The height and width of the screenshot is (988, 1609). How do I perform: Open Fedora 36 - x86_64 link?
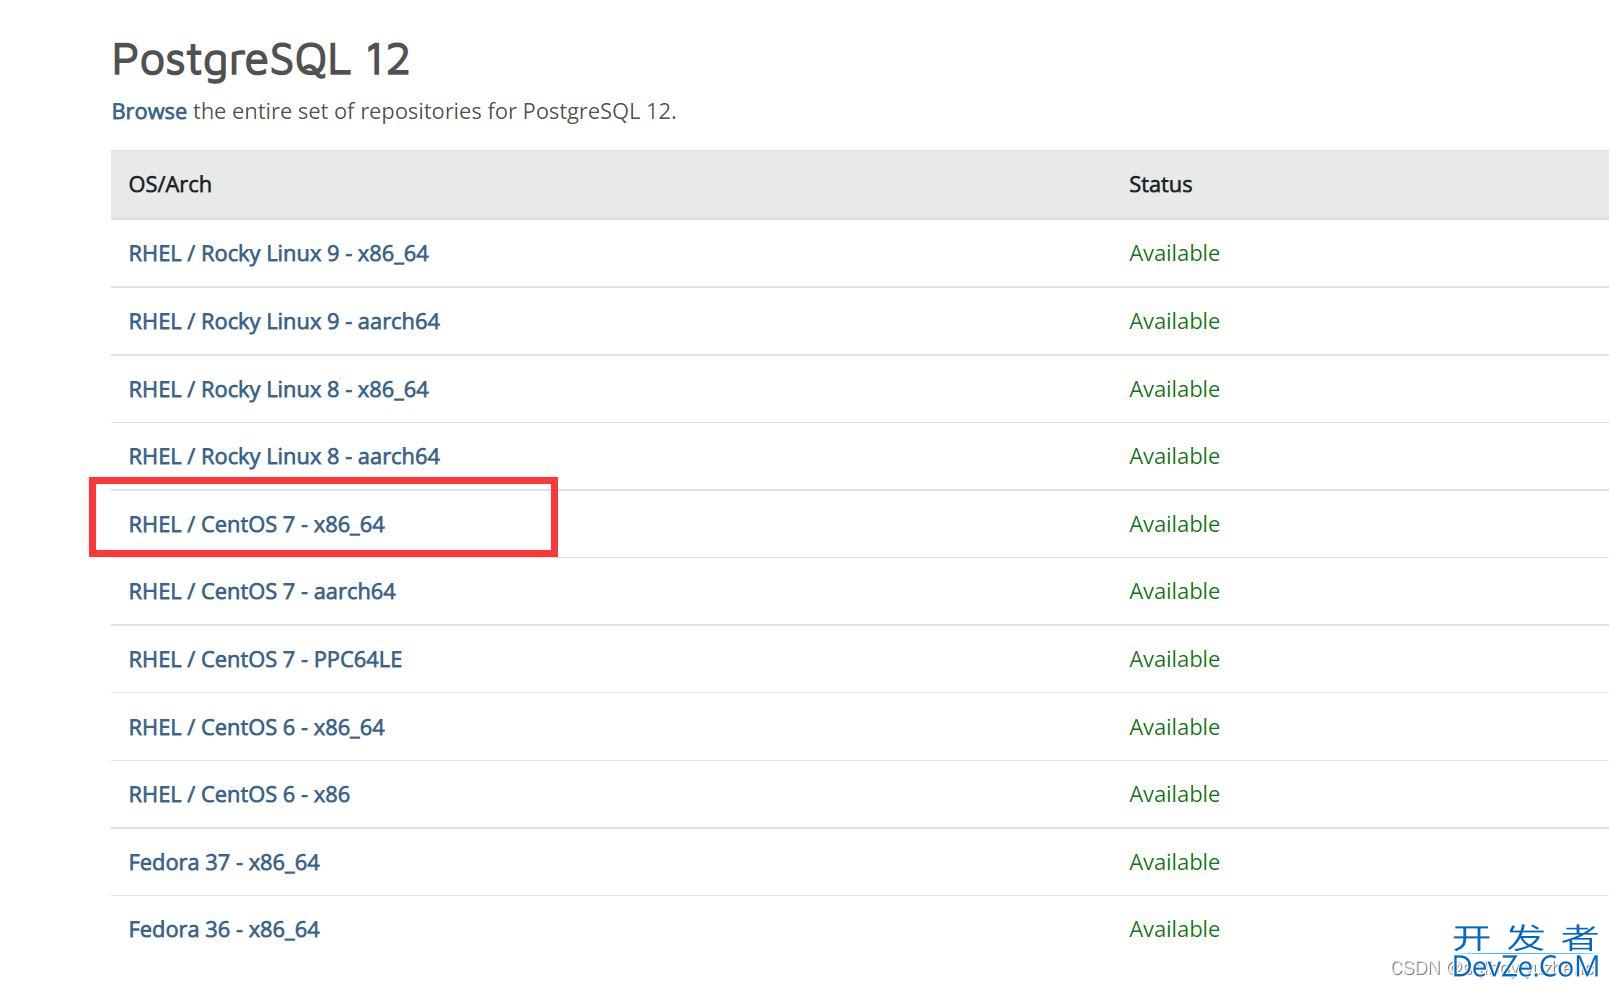point(224,929)
